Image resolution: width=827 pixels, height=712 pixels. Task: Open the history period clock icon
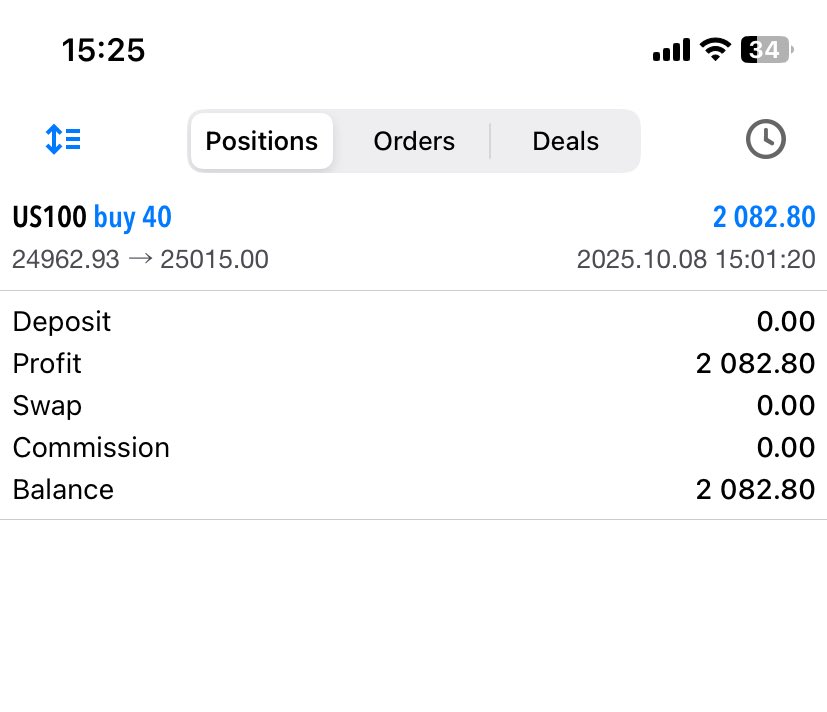765,139
